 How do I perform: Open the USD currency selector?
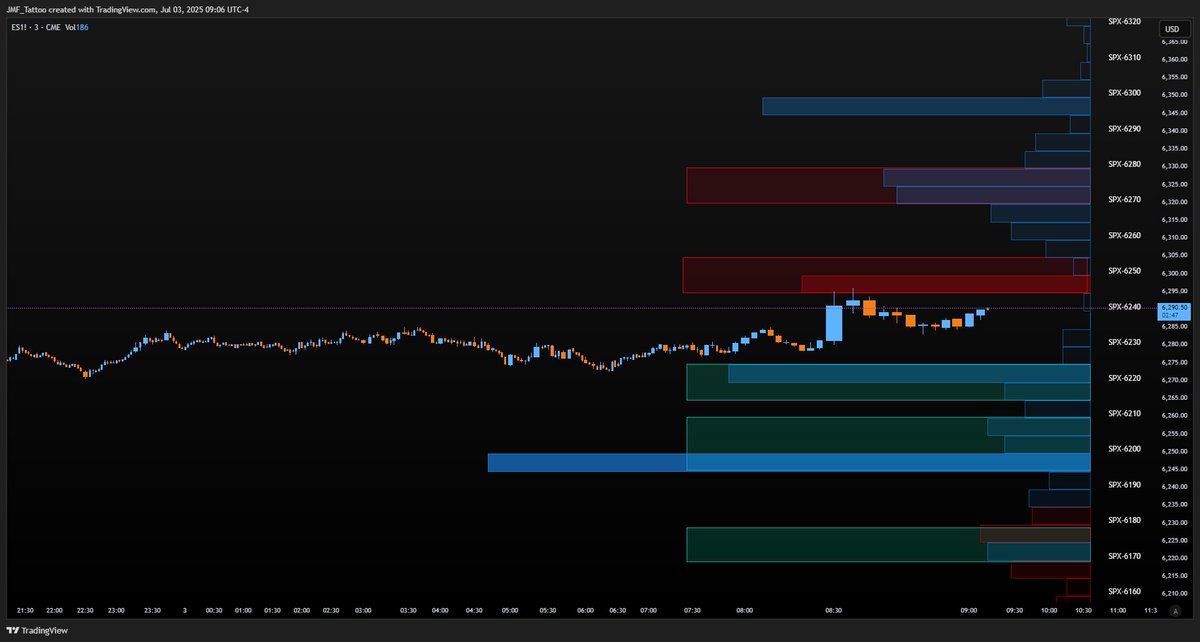(1172, 29)
